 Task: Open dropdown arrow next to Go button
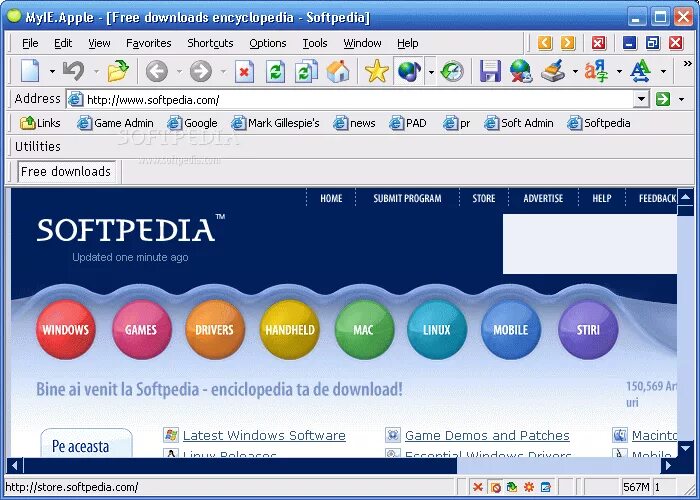(x=681, y=99)
